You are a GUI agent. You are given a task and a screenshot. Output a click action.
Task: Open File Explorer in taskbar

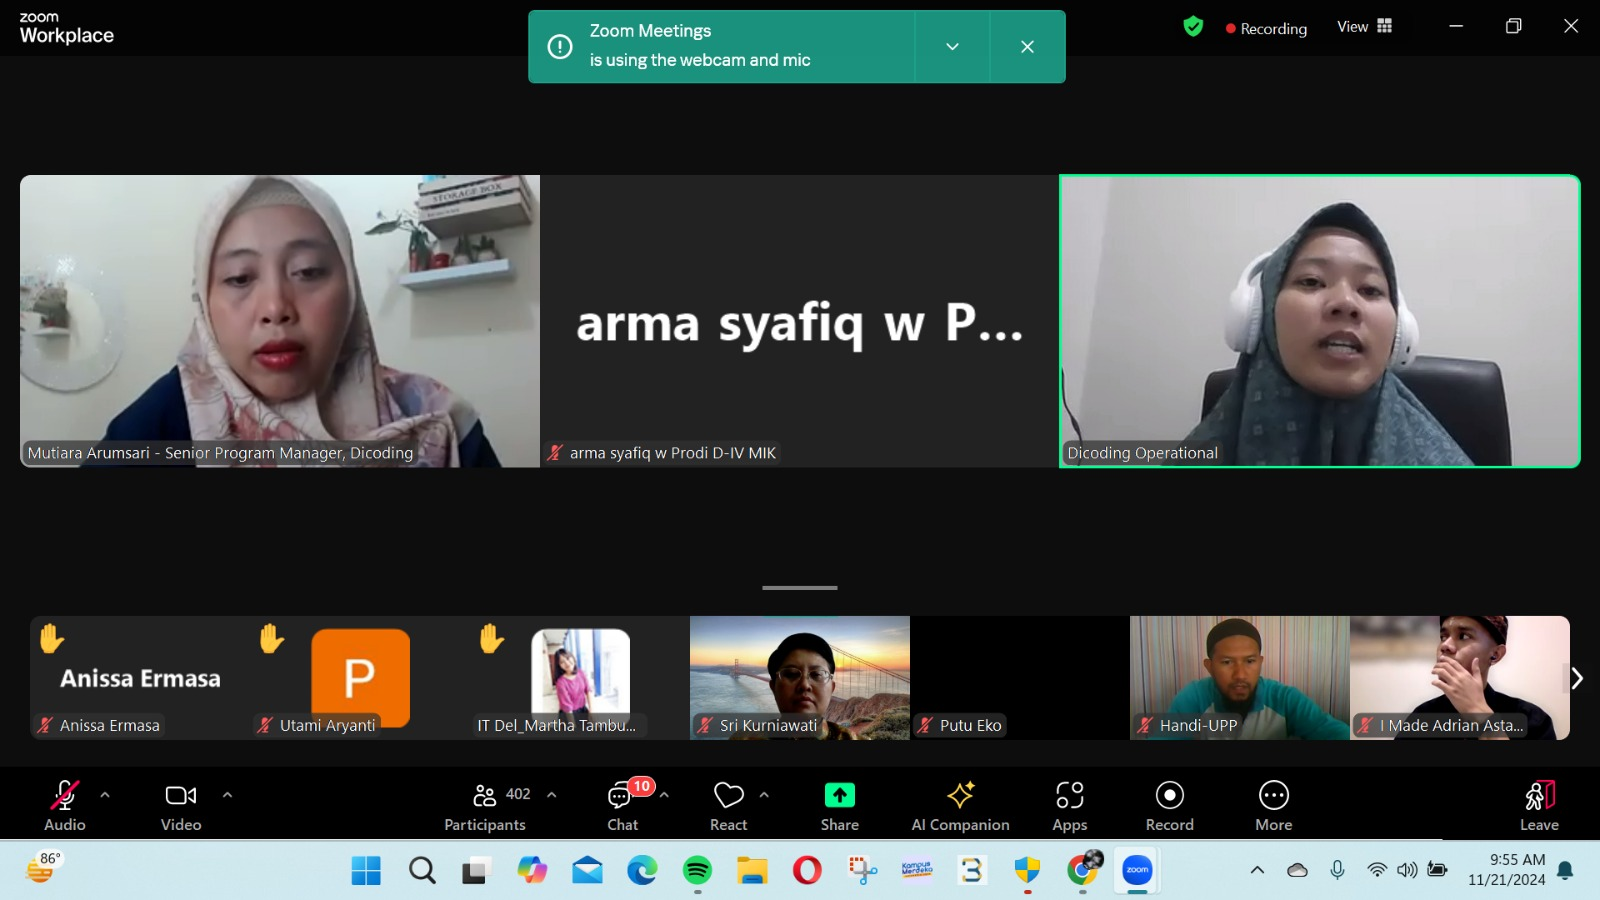coord(752,871)
